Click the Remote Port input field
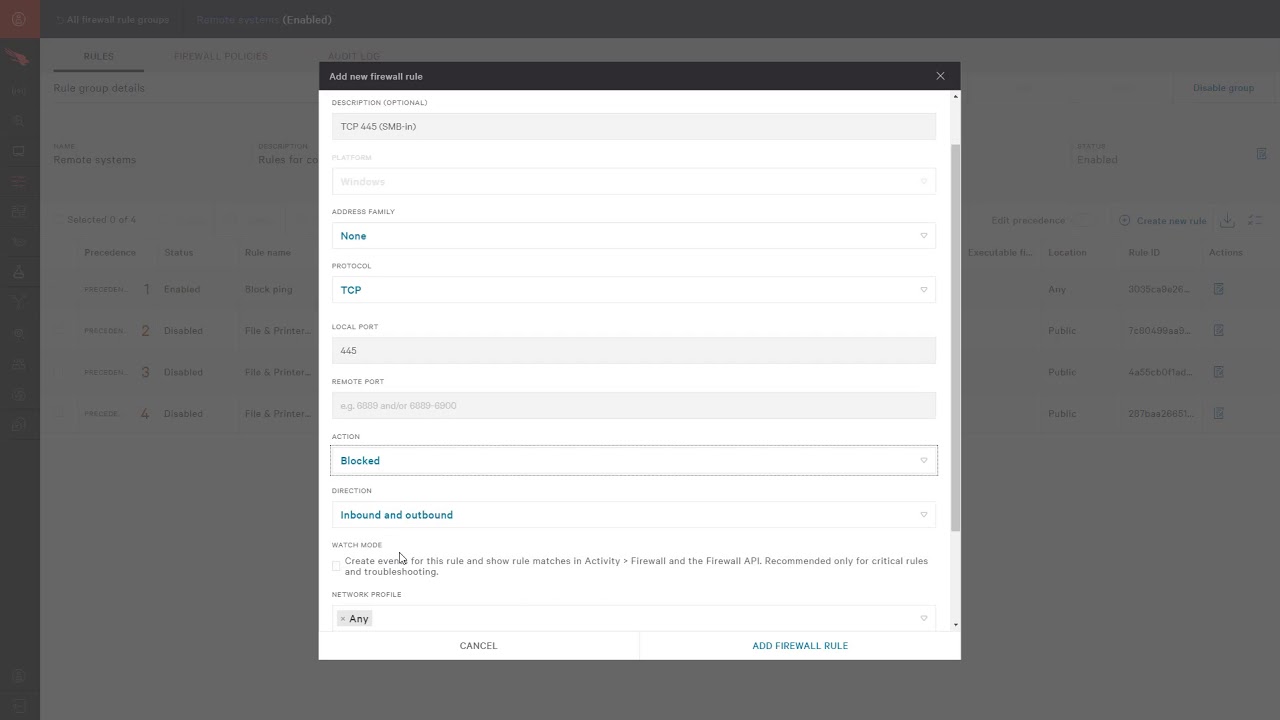Viewport: 1280px width, 720px height. coord(634,405)
